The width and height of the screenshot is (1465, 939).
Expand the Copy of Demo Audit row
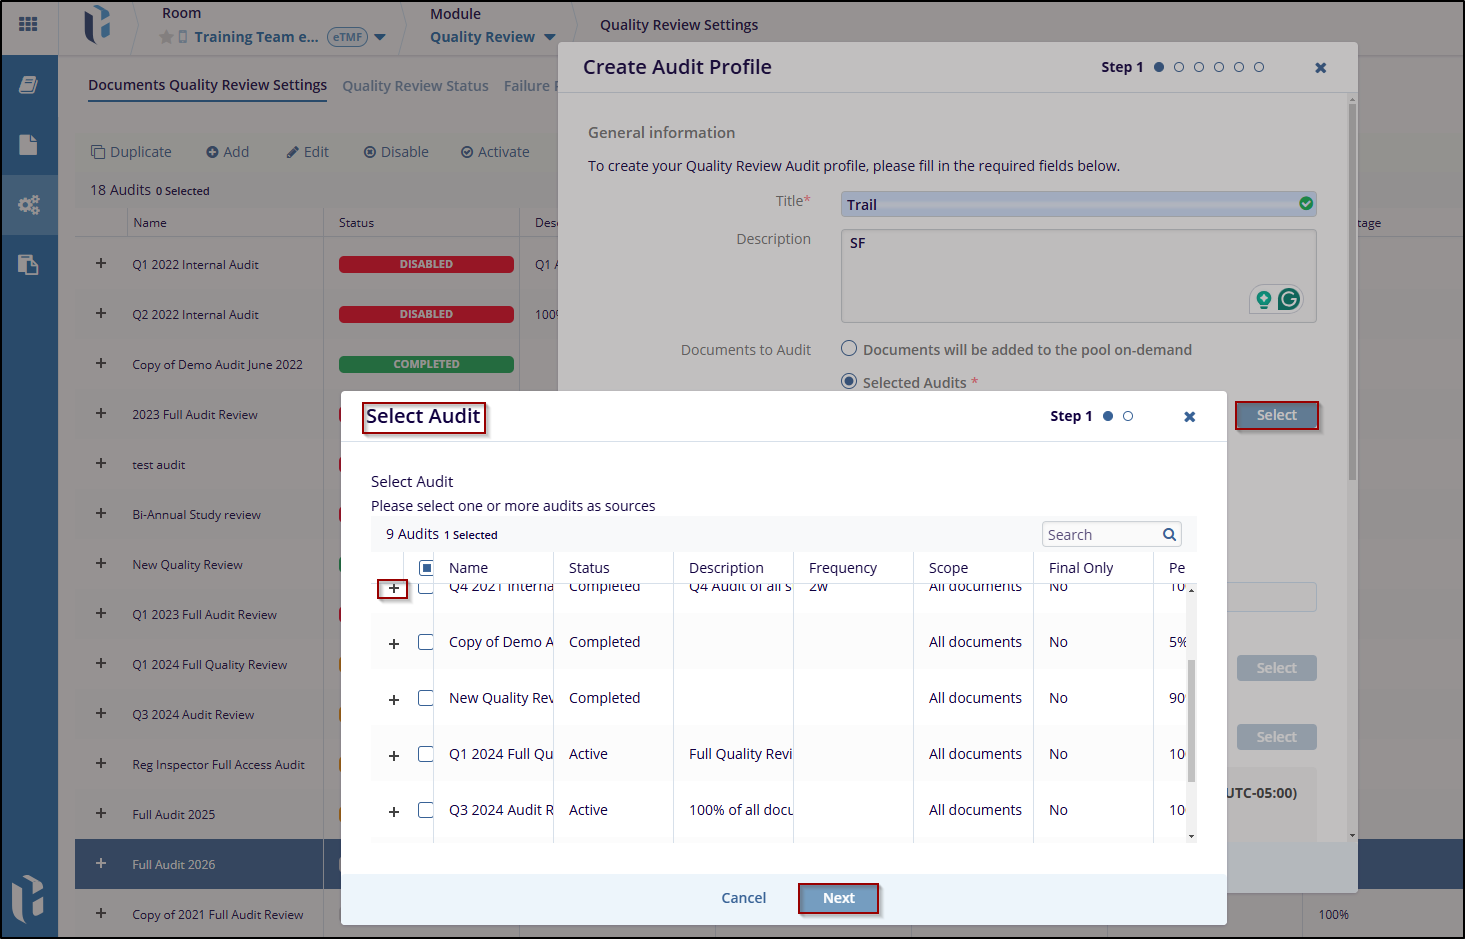pos(394,643)
